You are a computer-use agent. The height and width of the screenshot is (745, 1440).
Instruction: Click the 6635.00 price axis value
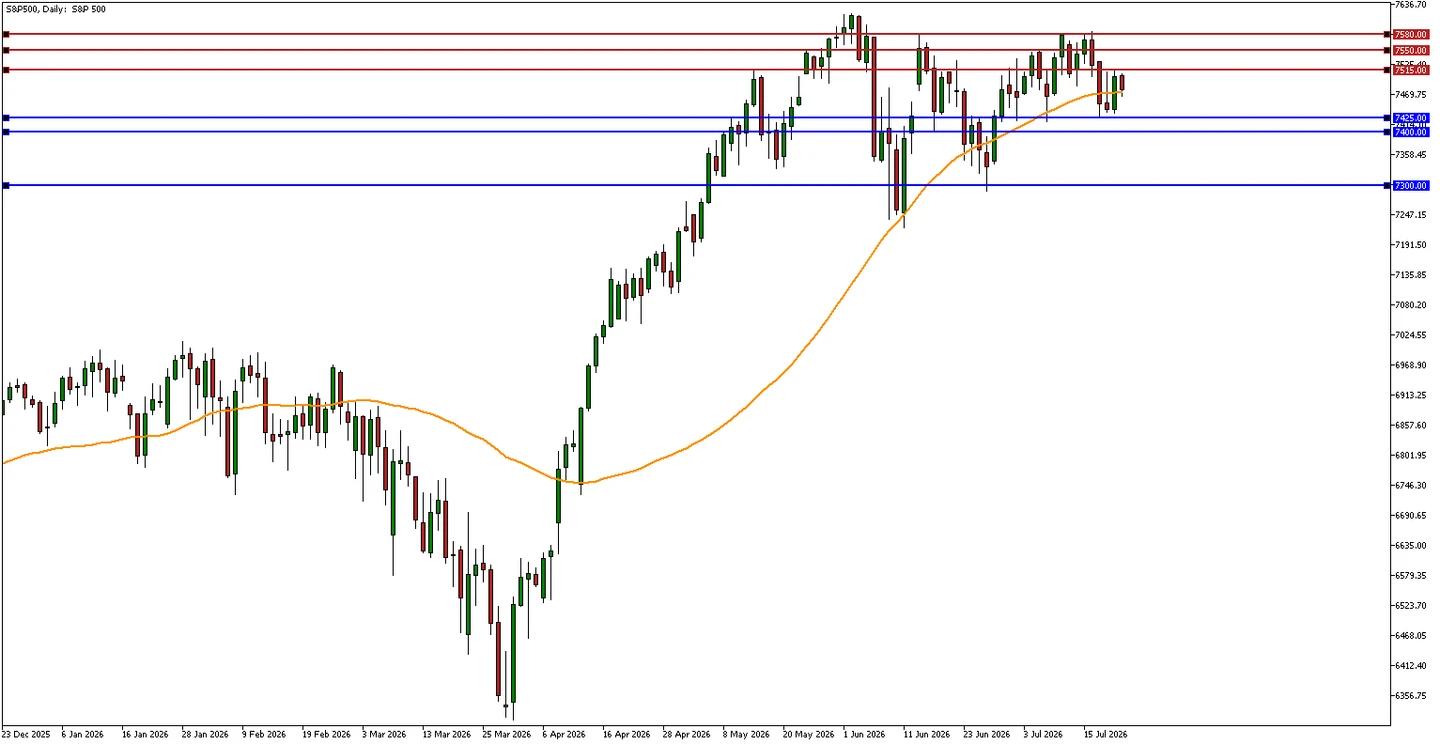click(x=1410, y=545)
